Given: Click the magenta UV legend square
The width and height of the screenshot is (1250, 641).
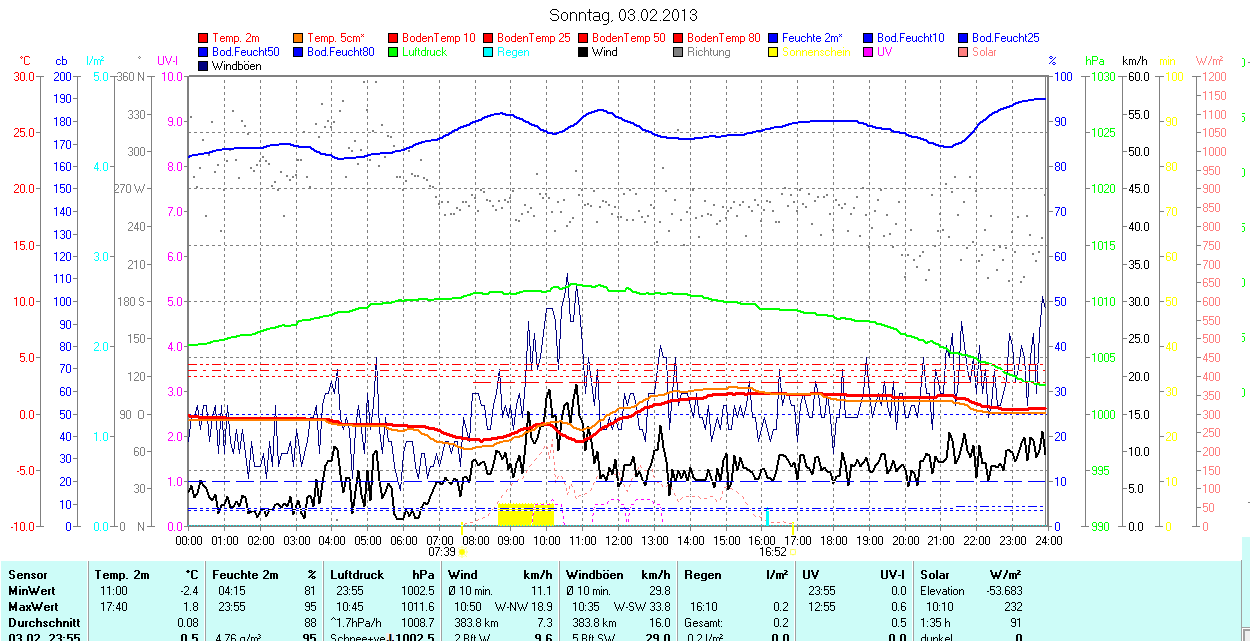Looking at the screenshot, I should coord(867,52).
